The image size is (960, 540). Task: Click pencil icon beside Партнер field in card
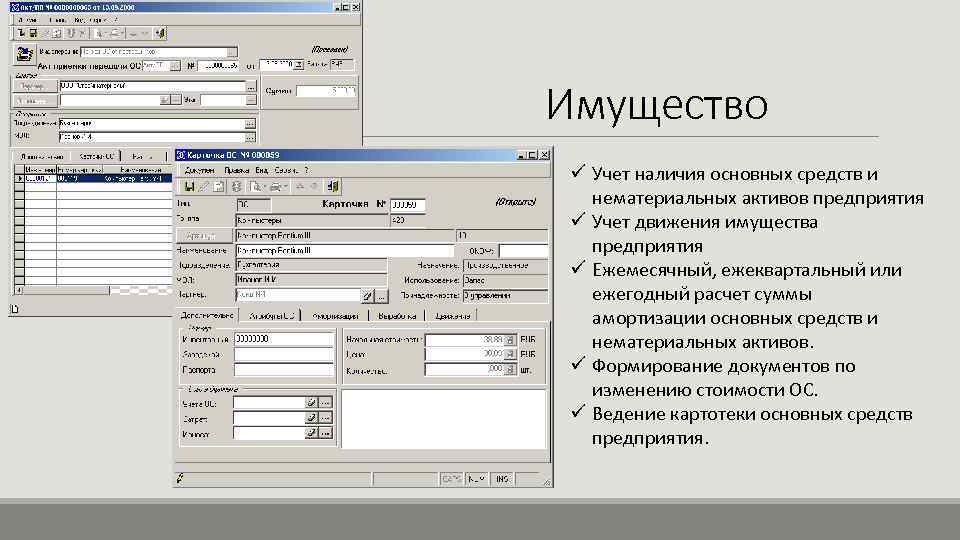(x=367, y=296)
